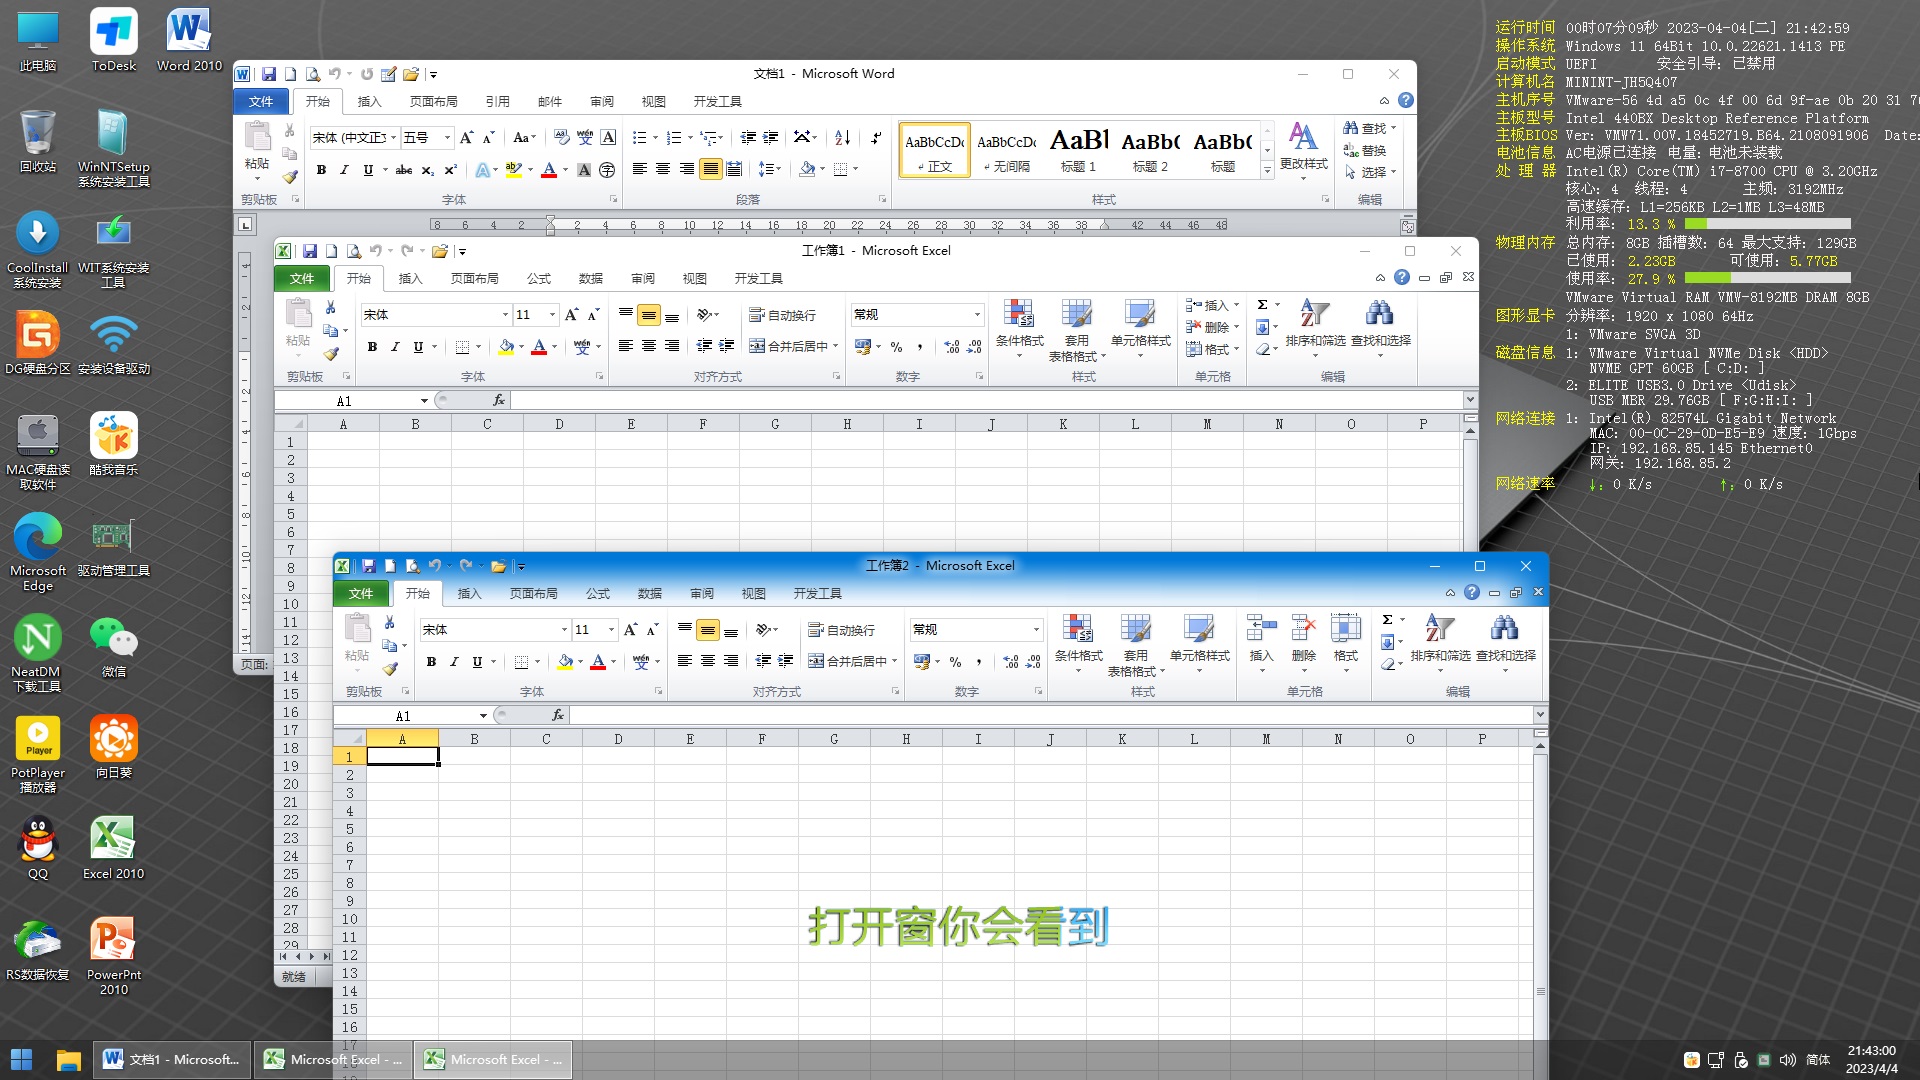Switch to 数据 tab in 工作簿1 Excel

tap(590, 278)
